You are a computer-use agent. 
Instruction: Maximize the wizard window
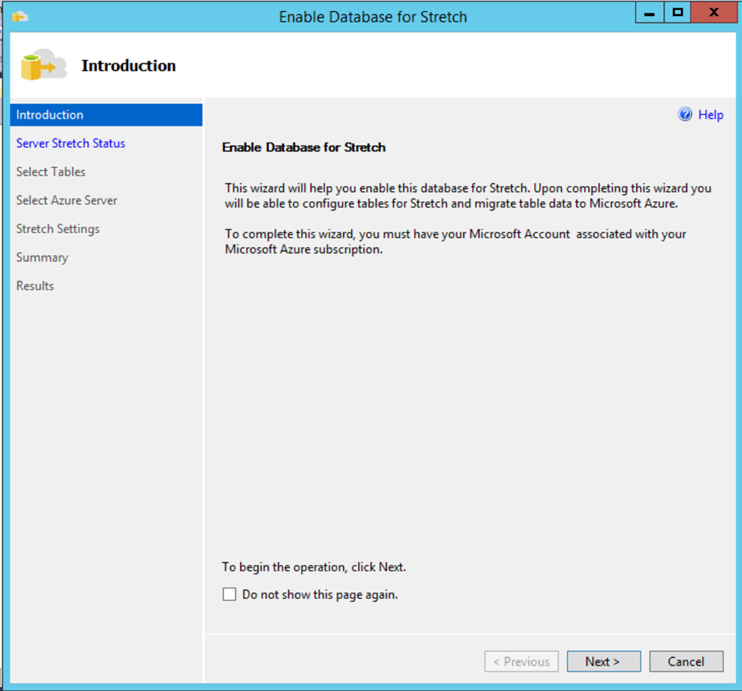[678, 13]
